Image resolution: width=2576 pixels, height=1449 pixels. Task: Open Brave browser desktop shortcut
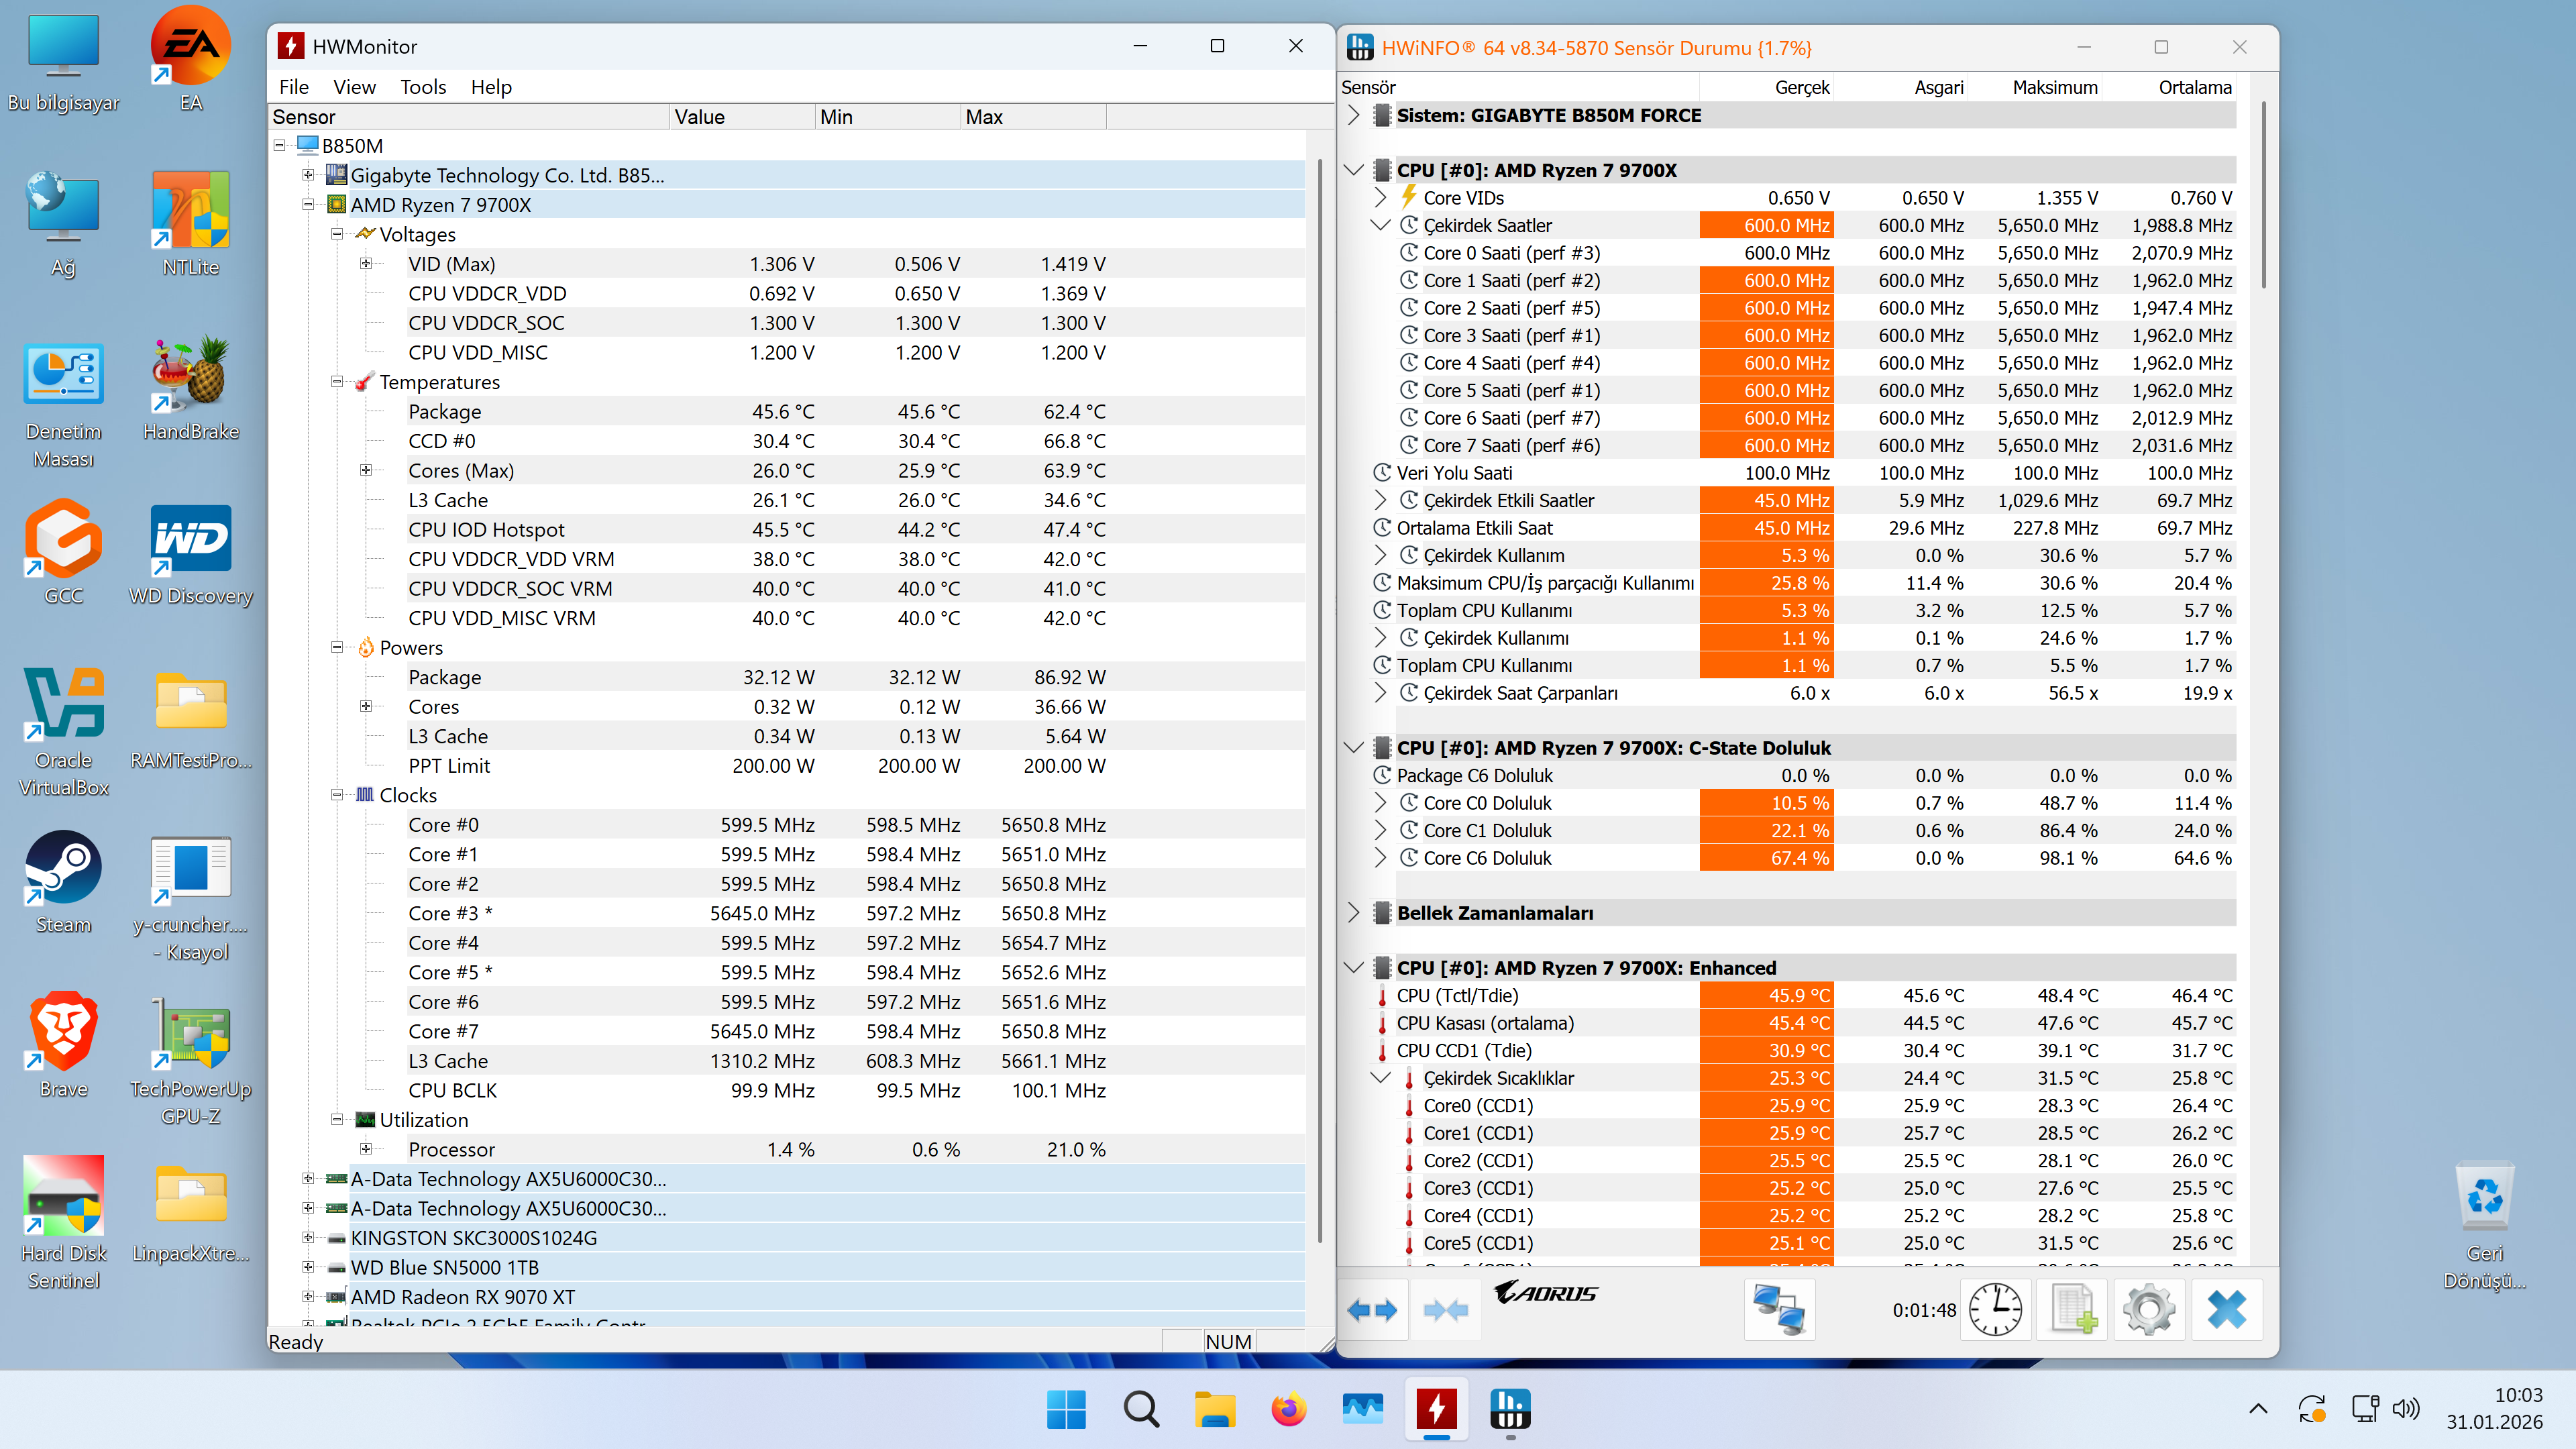[x=64, y=1046]
